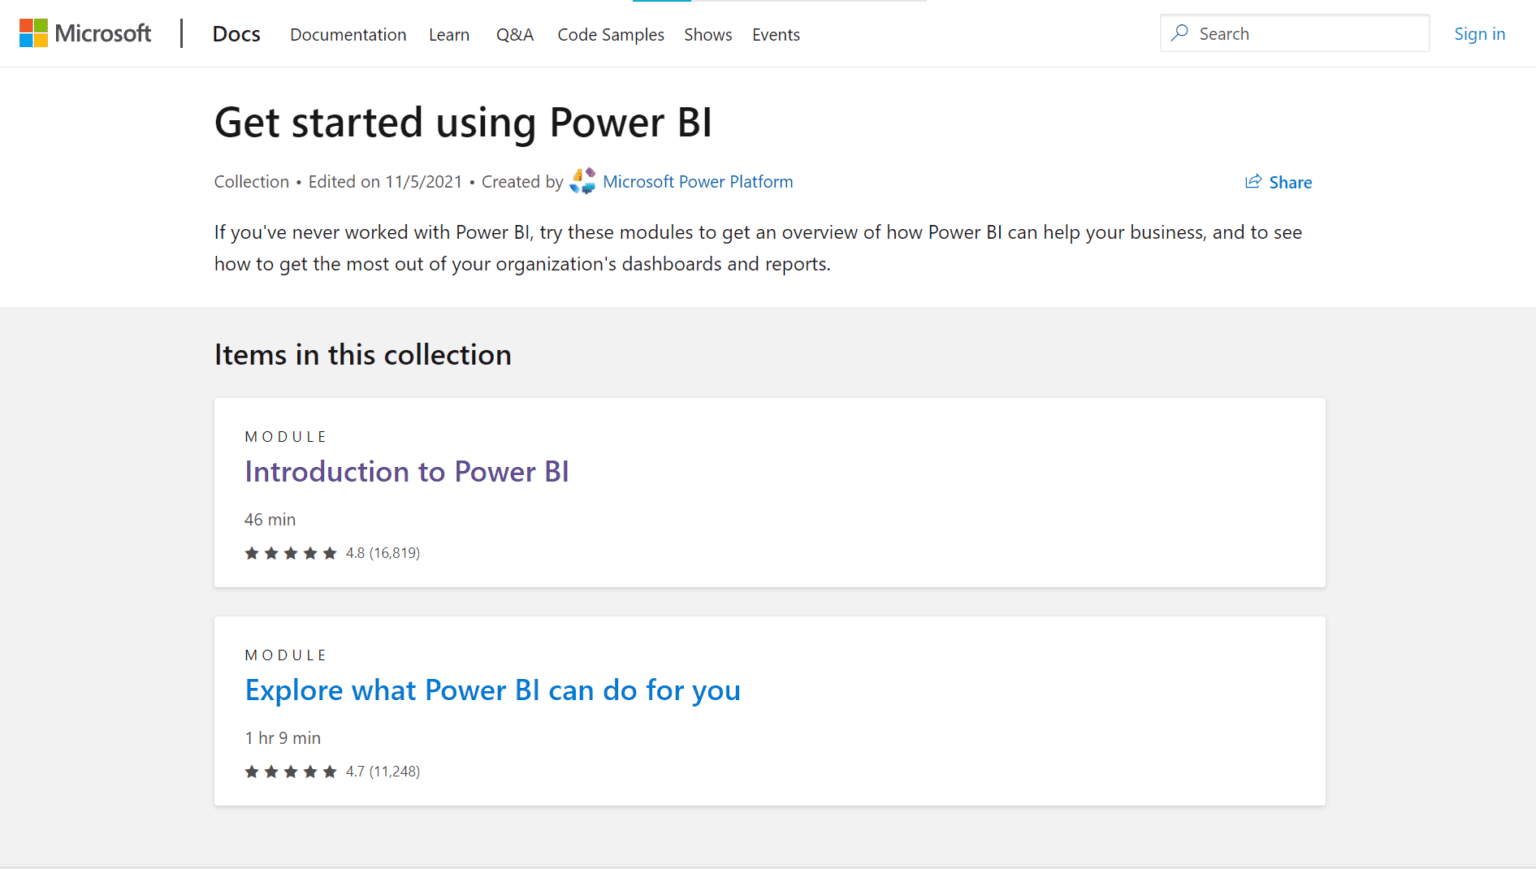Open the Events section
1536x869 pixels.
coord(776,34)
